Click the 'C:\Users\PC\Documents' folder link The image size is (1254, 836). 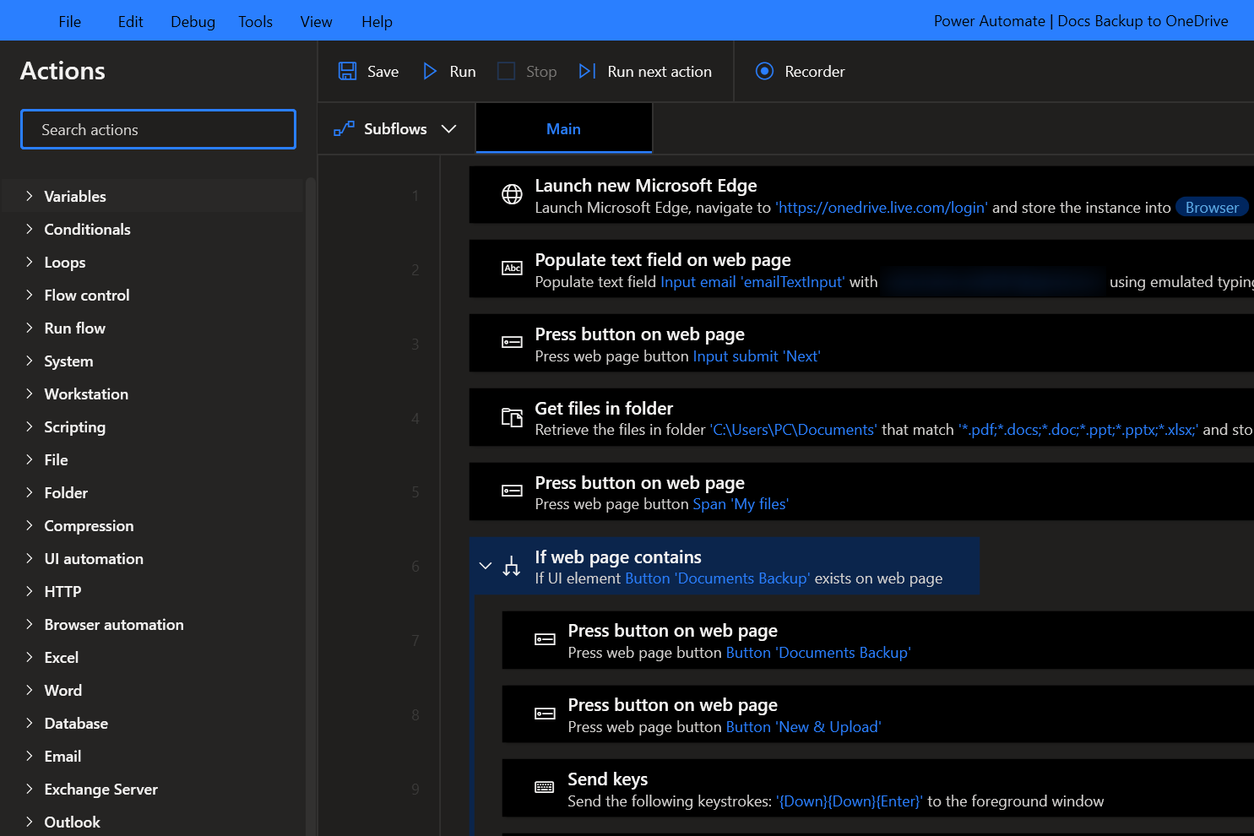(x=793, y=430)
